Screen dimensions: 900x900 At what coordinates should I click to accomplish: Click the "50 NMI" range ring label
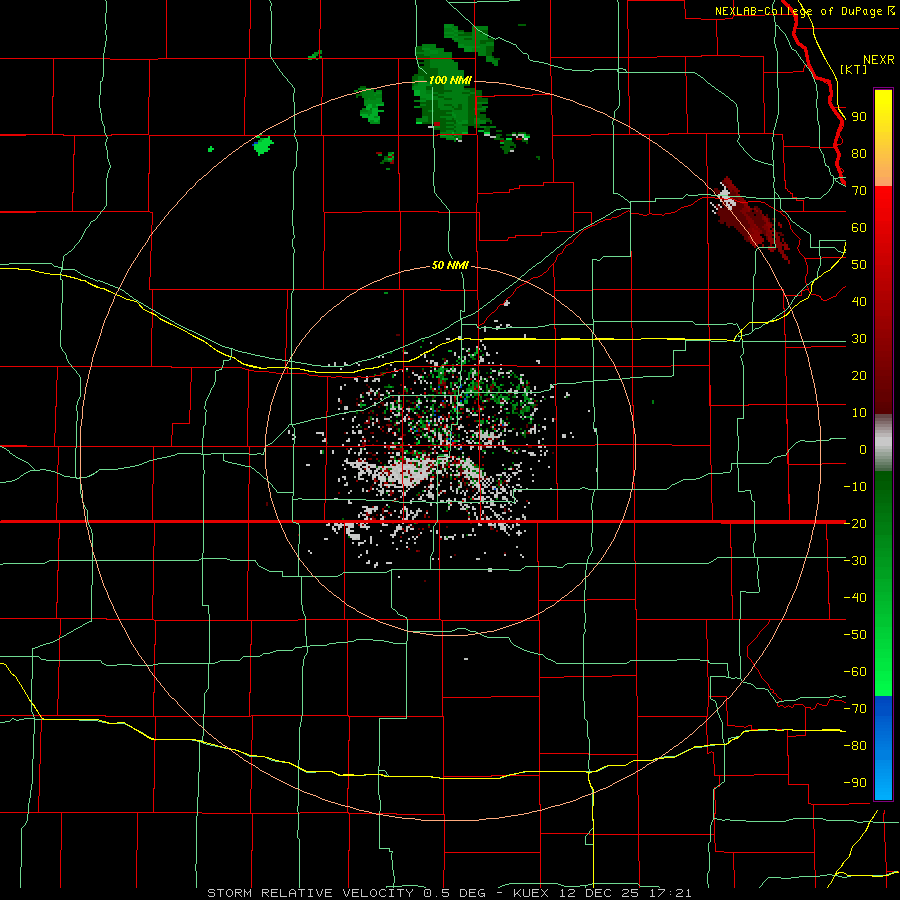click(450, 265)
